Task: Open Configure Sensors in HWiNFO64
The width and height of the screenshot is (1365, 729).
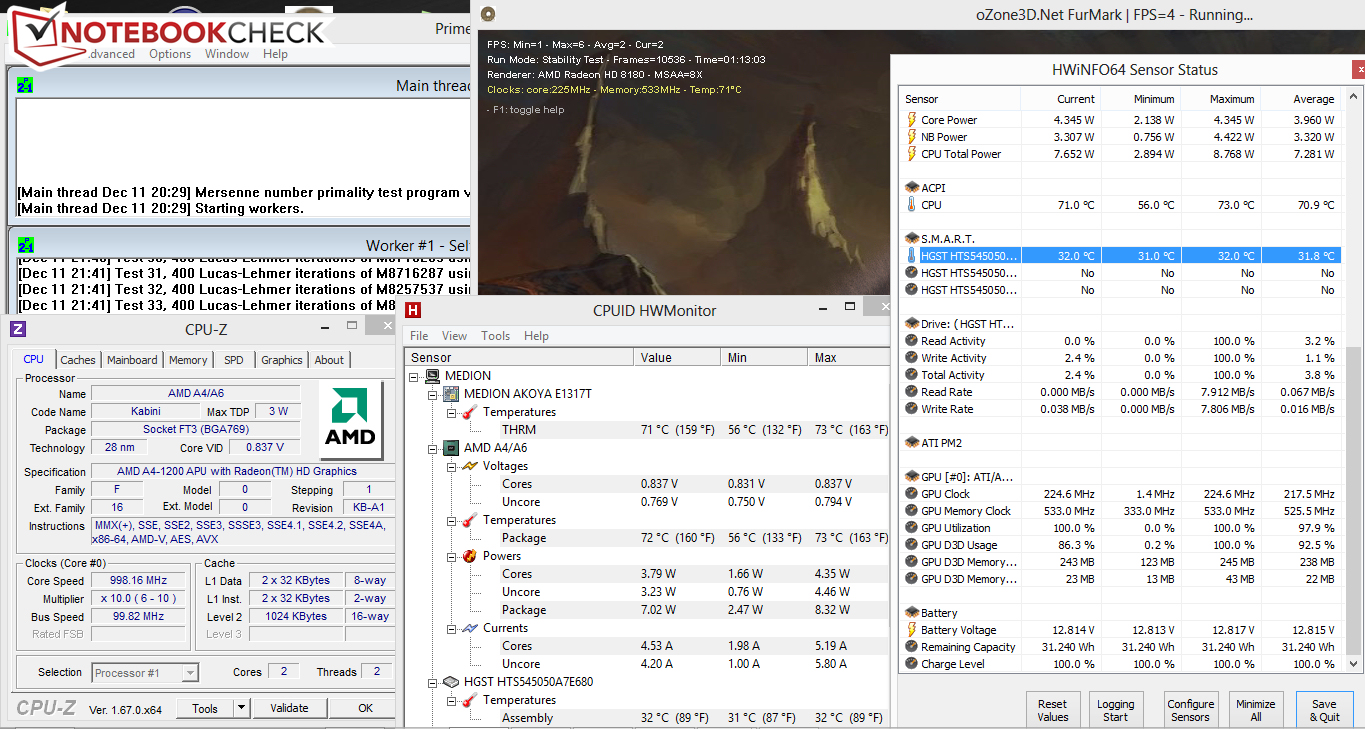Action: pos(1191,710)
